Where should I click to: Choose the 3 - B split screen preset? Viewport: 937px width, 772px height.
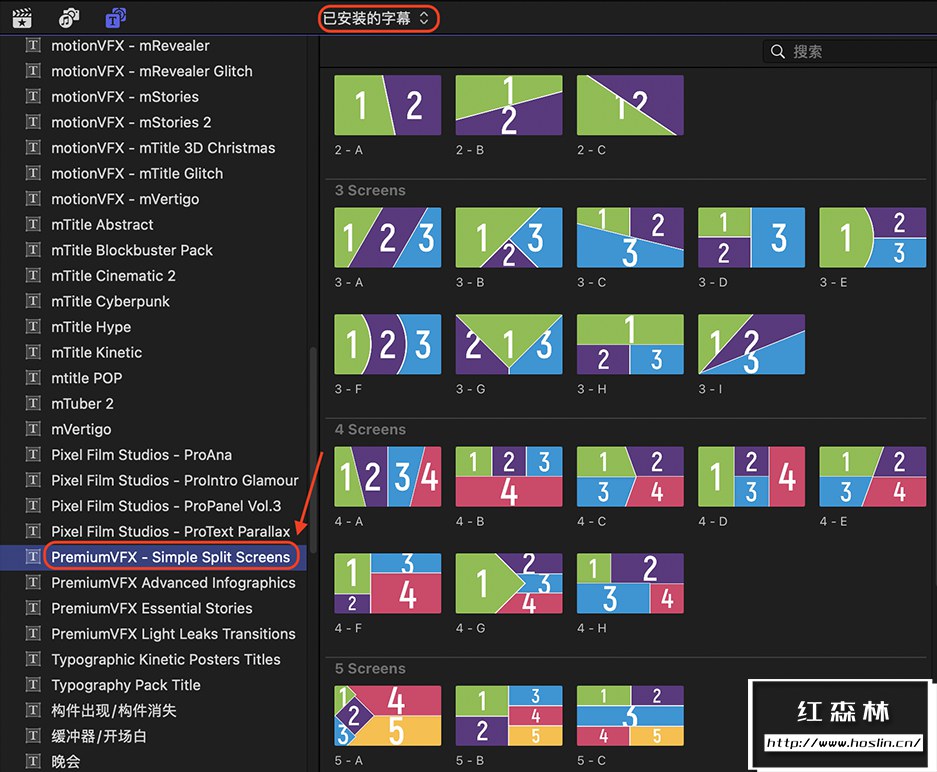click(509, 237)
